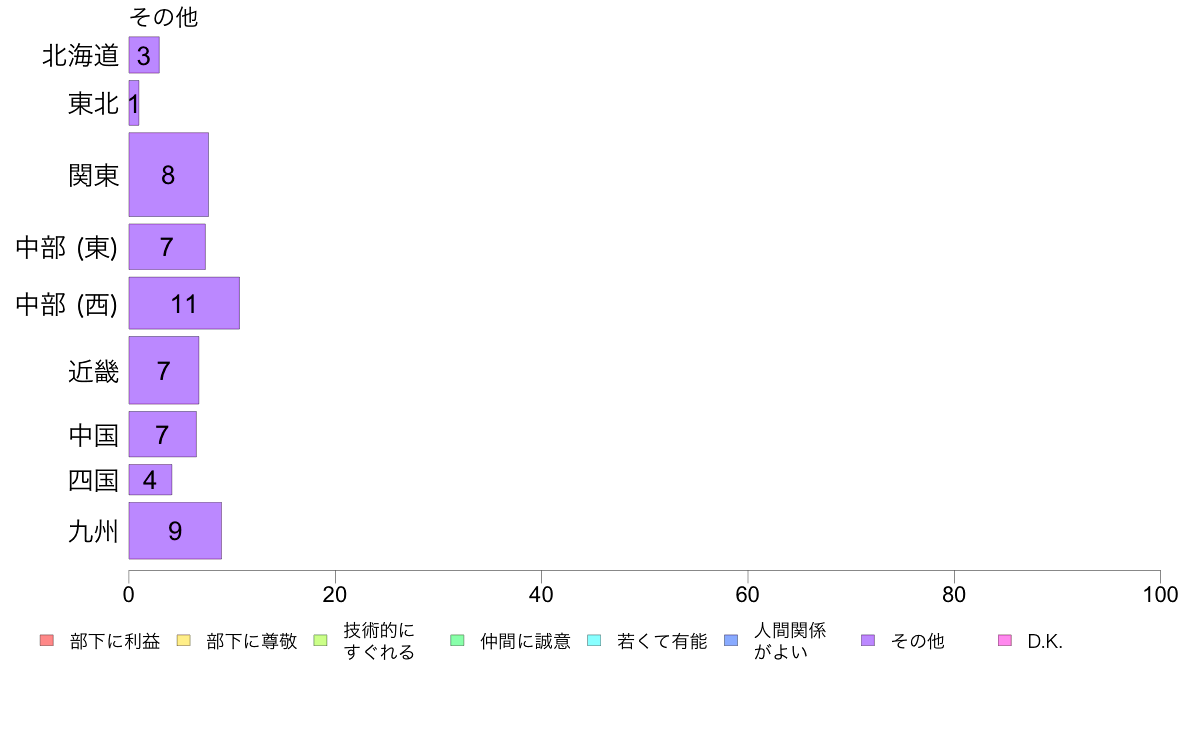Click the red 部下に利益 legend swatch
The height and width of the screenshot is (736, 1188).
coord(47,640)
